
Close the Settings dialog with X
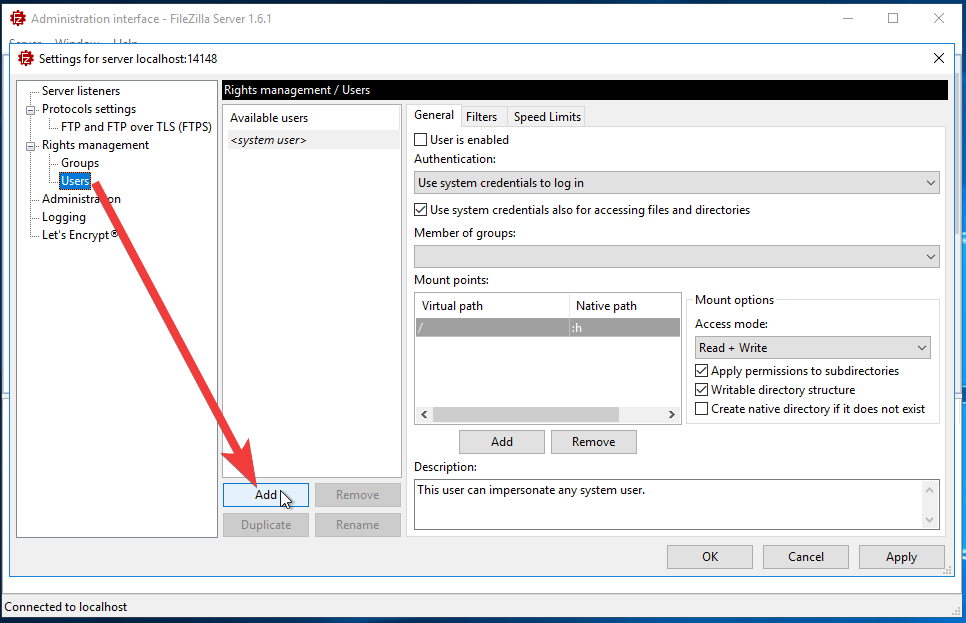coord(938,58)
